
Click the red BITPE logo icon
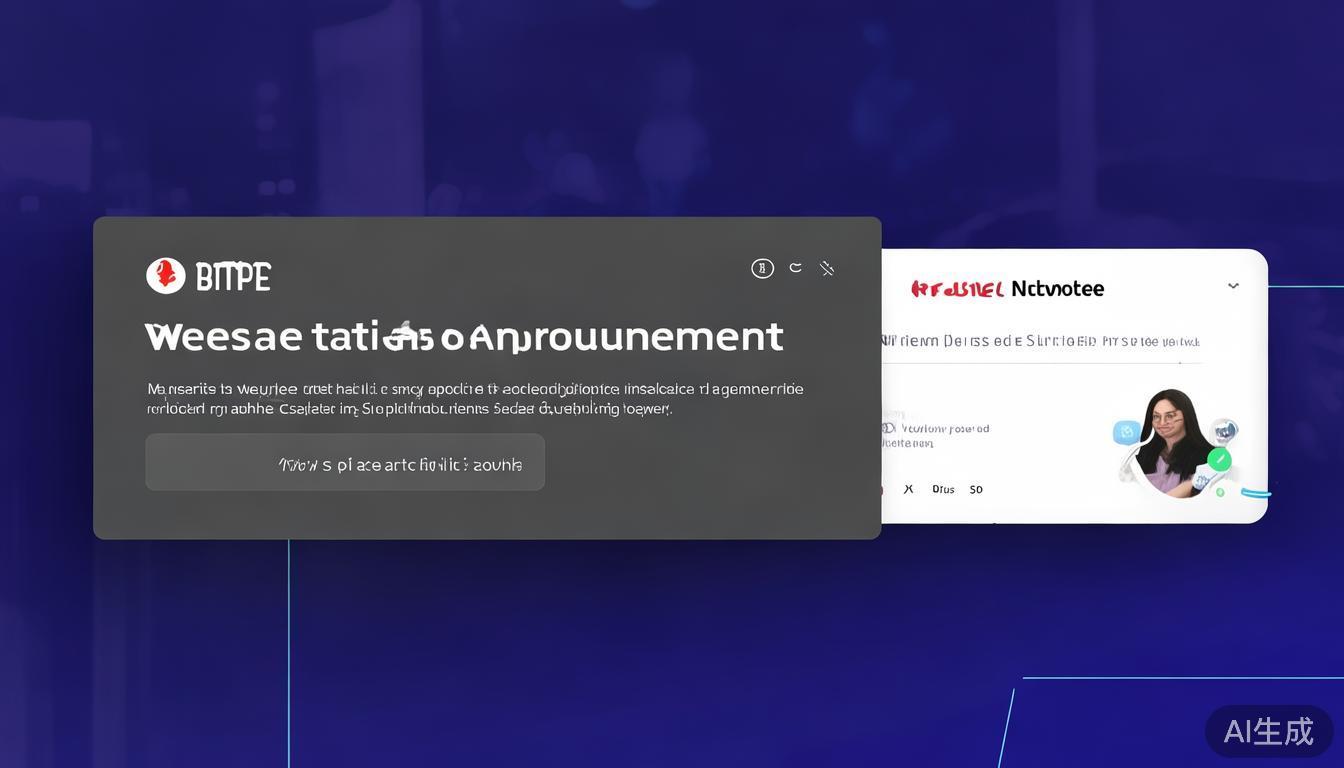coord(166,275)
